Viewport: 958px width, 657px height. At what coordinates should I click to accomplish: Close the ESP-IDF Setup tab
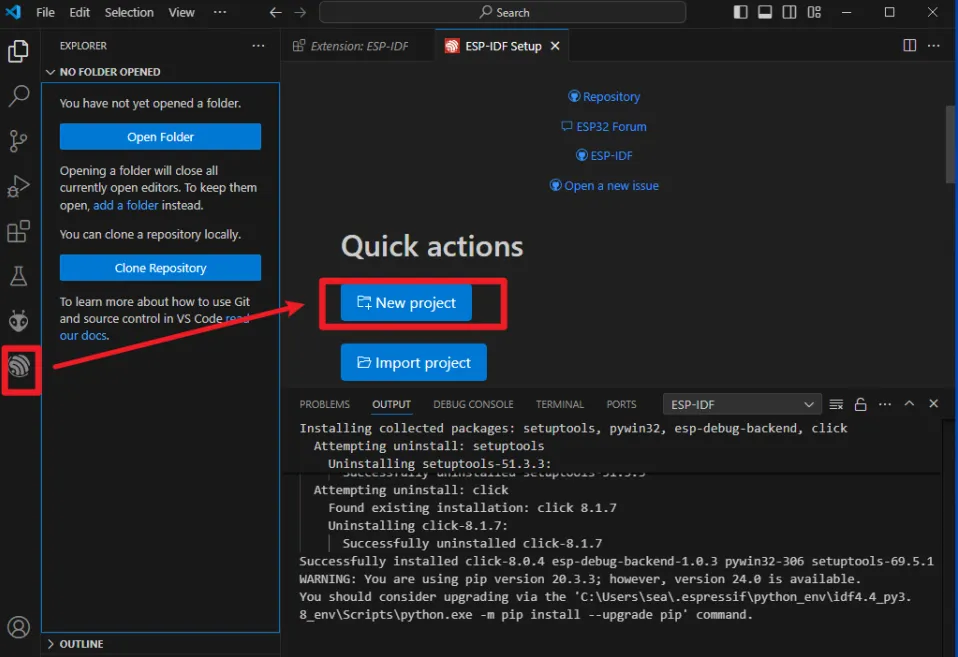(x=555, y=46)
